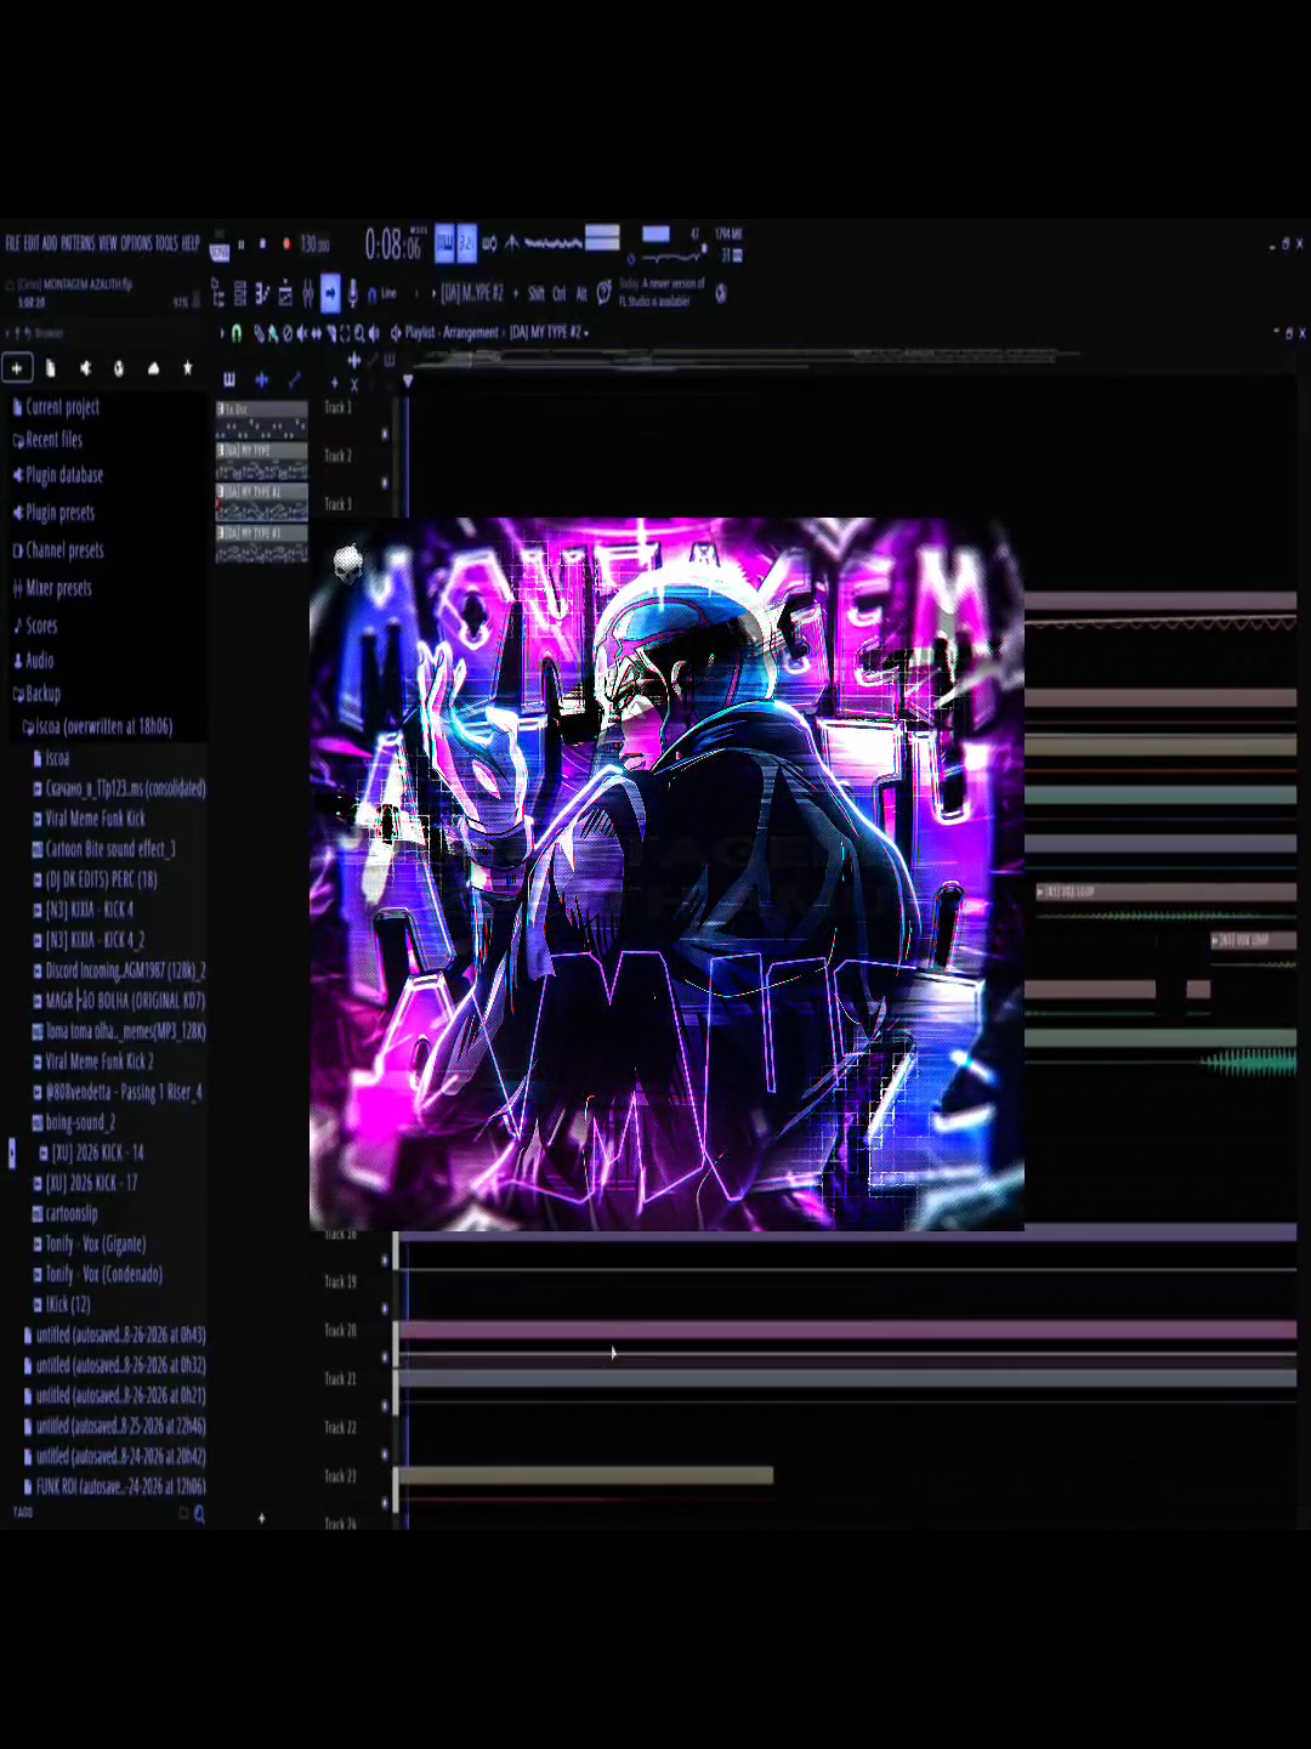Select the Viral Meme Funk Kick 2 sample
Image resolution: width=1311 pixels, height=1749 pixels.
tap(93, 1062)
